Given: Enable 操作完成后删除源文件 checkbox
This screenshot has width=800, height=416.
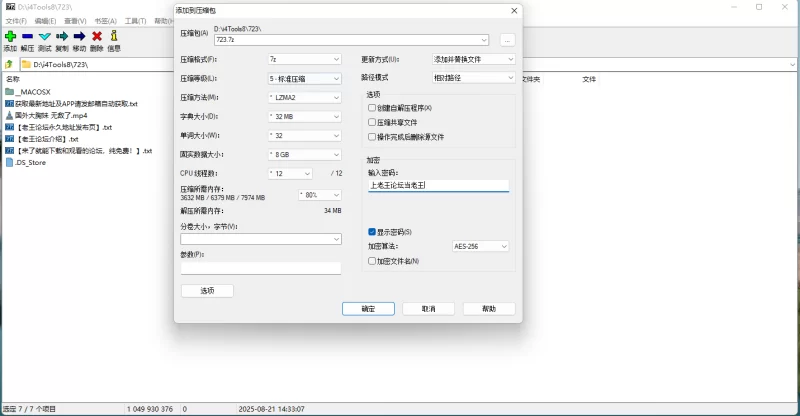Looking at the screenshot, I should tap(372, 137).
